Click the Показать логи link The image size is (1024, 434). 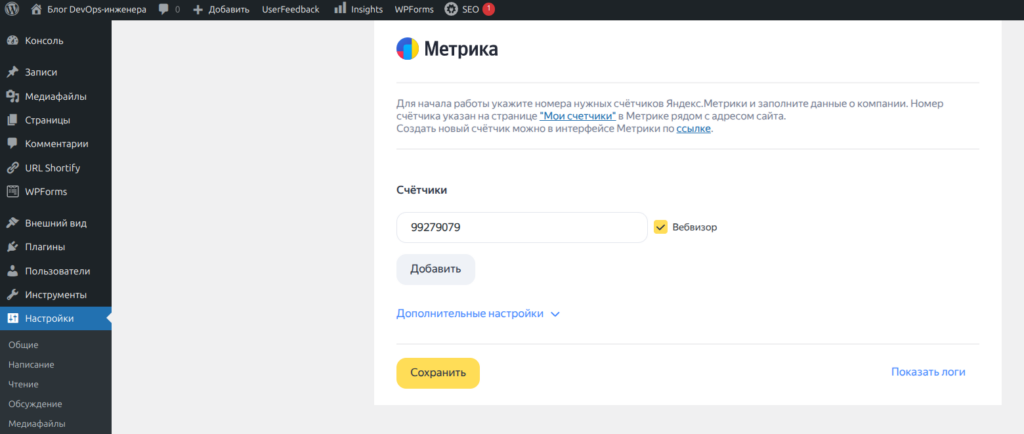pos(927,372)
